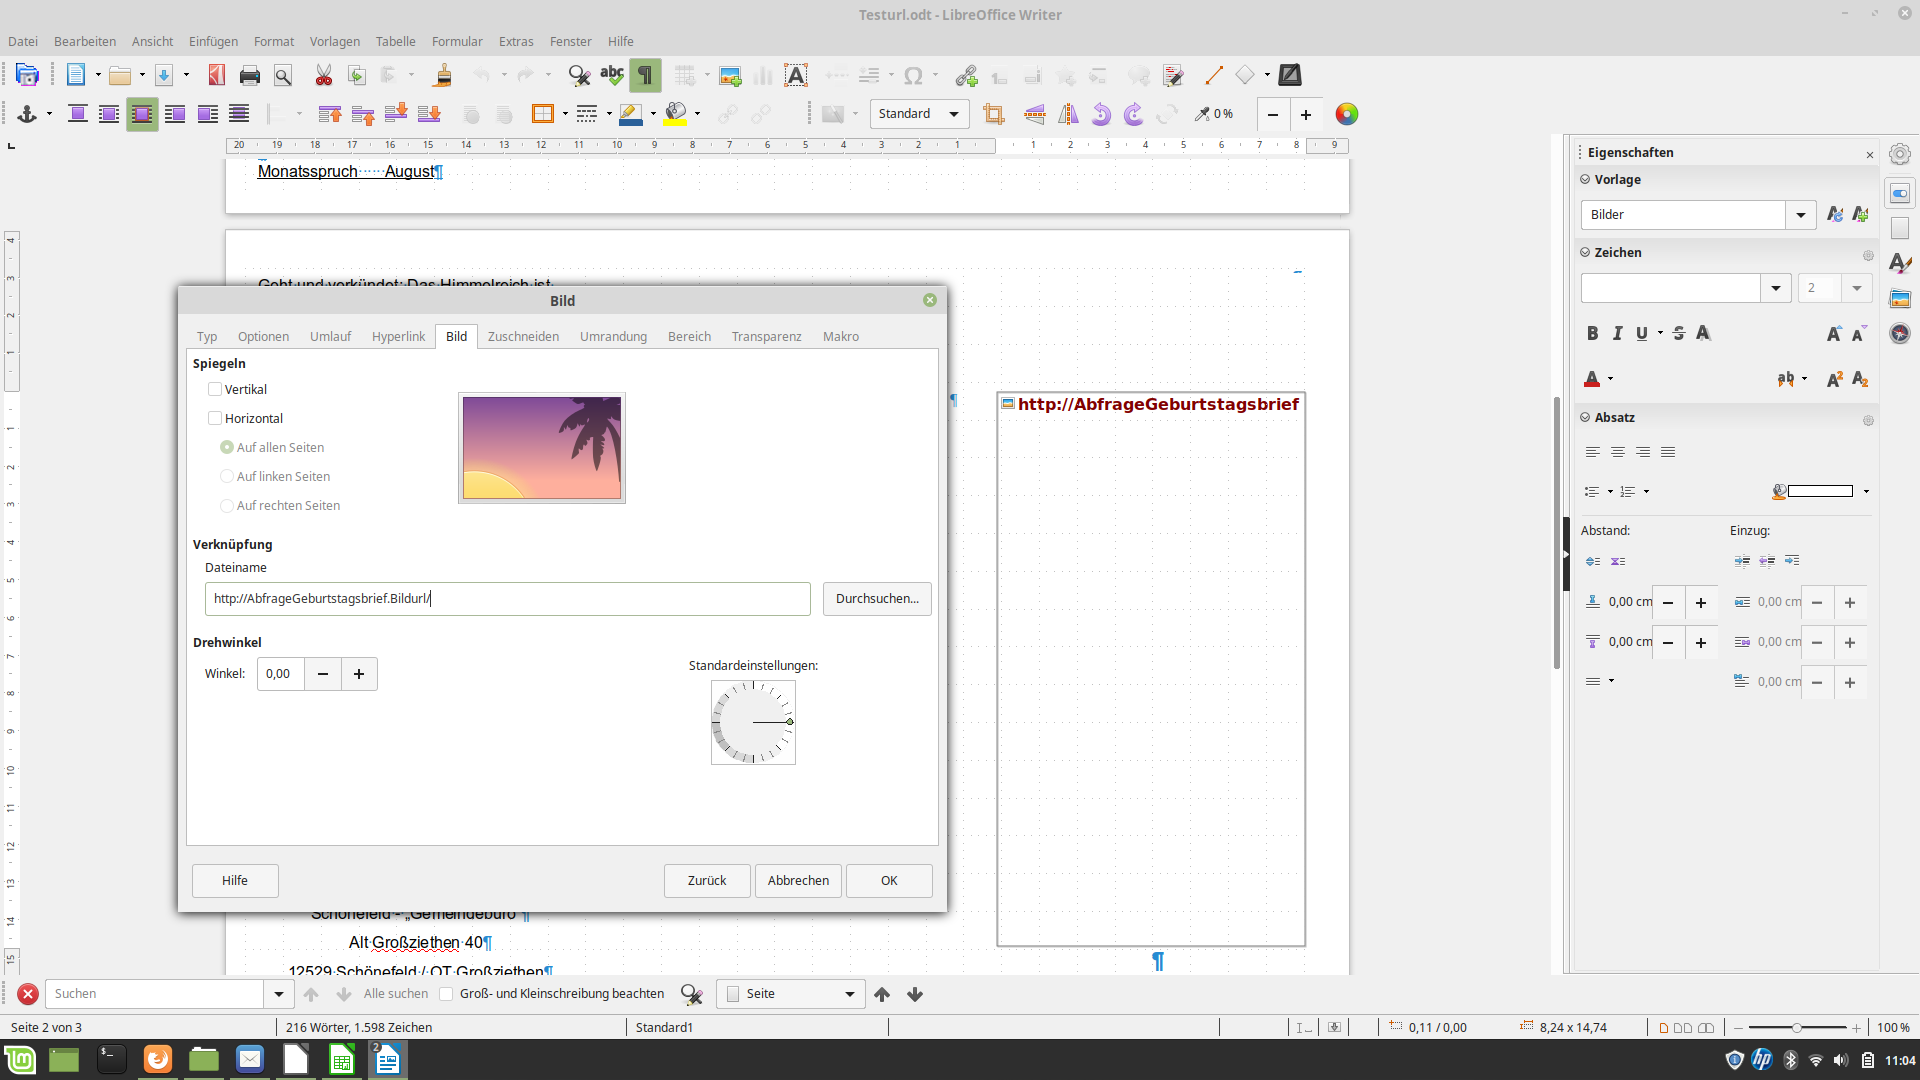
Task: Click the Insert Image toolbar icon
Action: tap(730, 75)
